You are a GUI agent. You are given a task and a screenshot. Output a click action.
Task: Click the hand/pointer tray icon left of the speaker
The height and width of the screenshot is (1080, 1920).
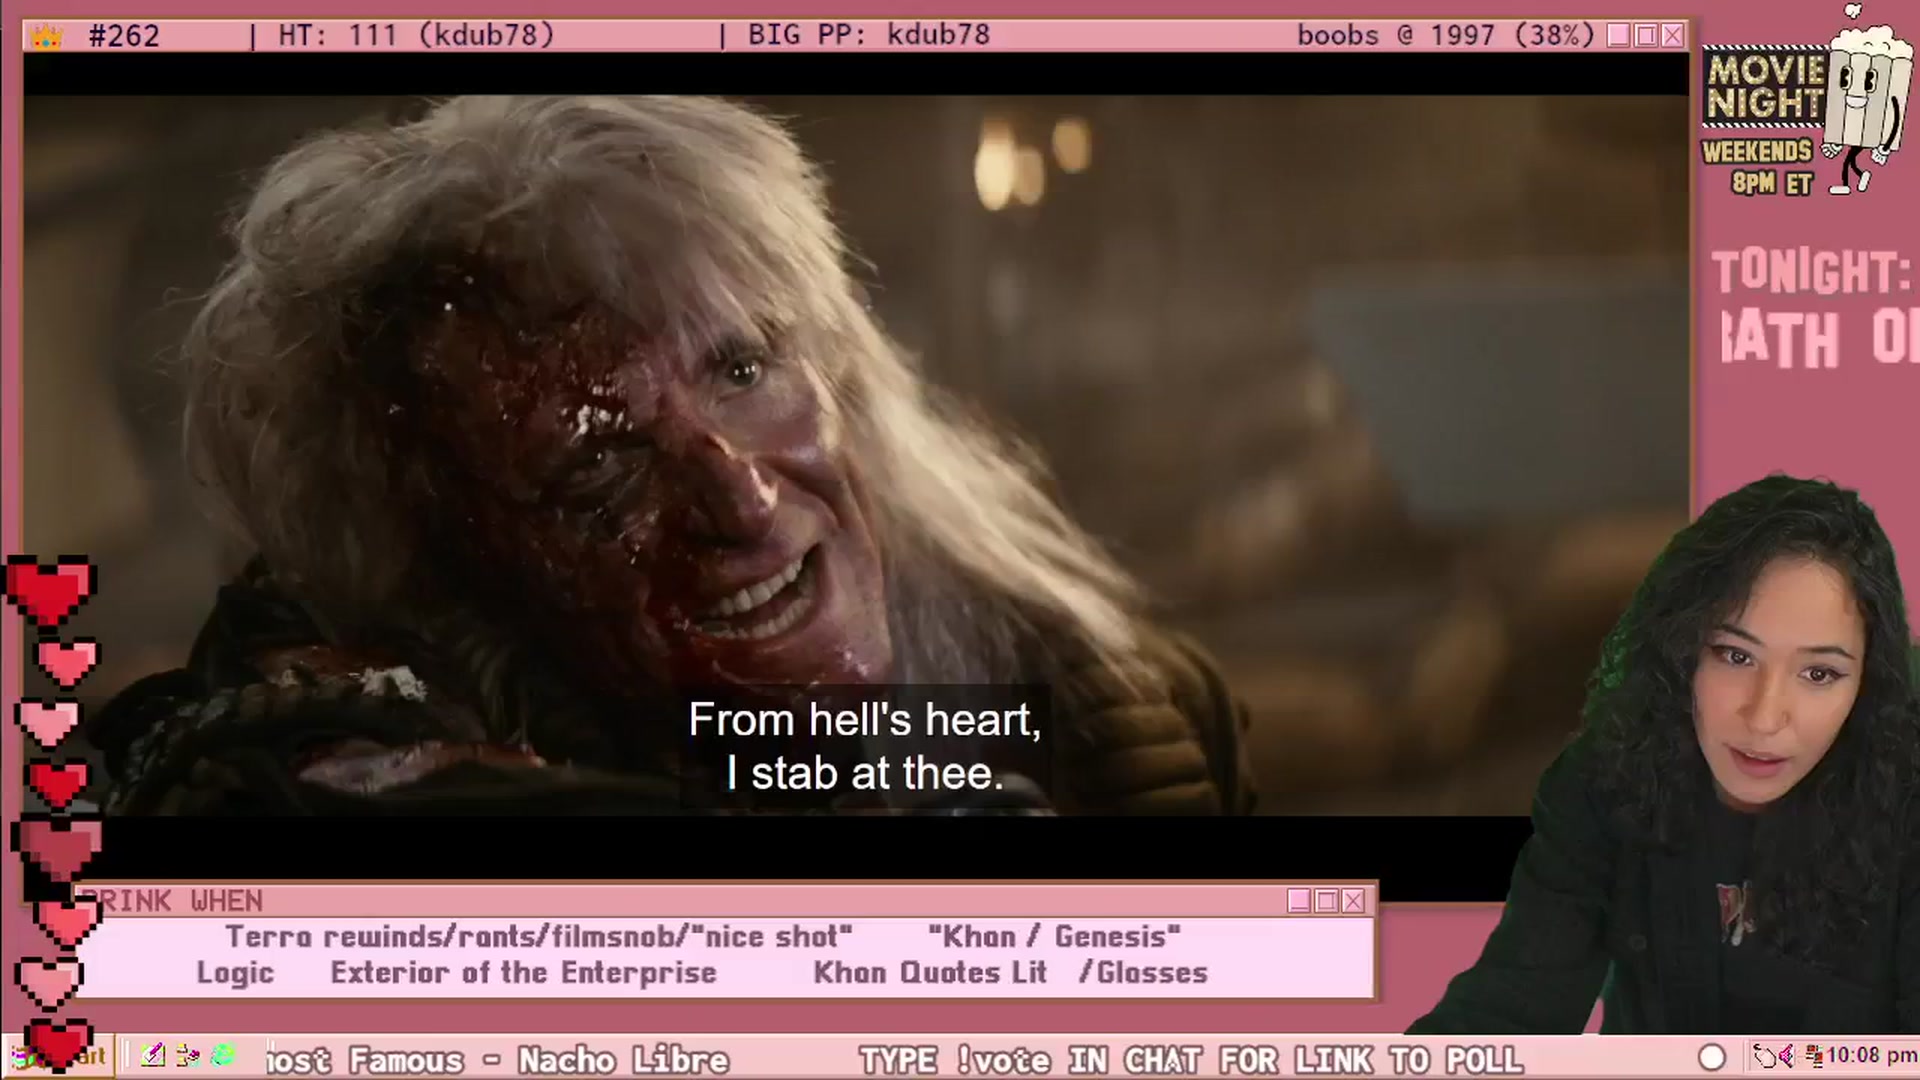coord(1767,1056)
